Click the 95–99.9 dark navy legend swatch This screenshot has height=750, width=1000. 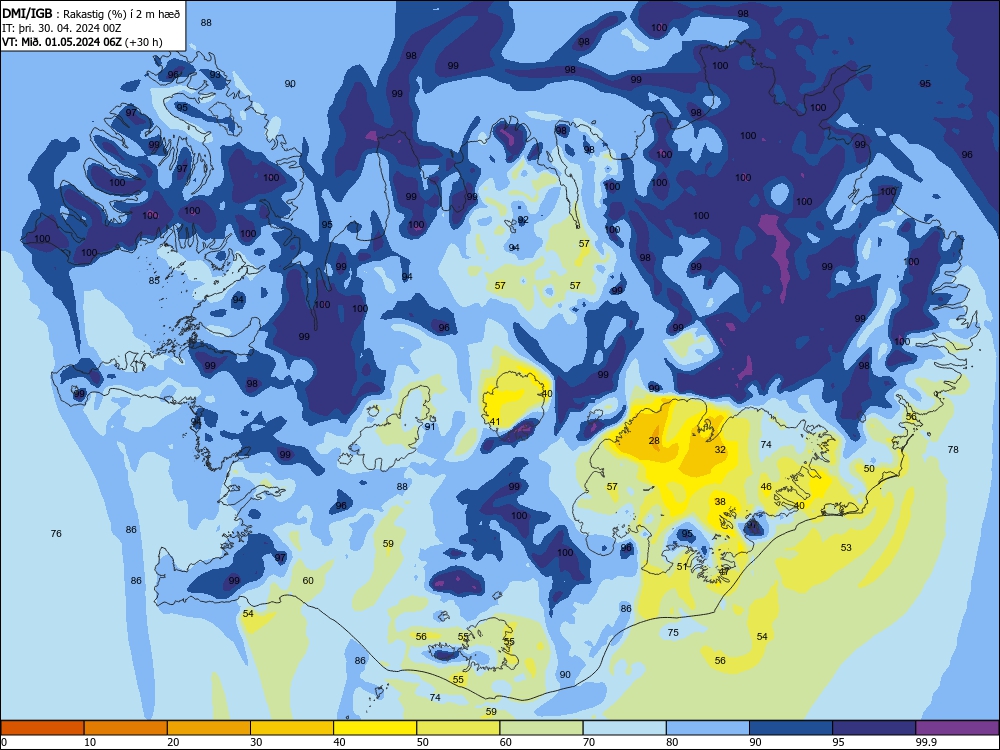click(874, 728)
